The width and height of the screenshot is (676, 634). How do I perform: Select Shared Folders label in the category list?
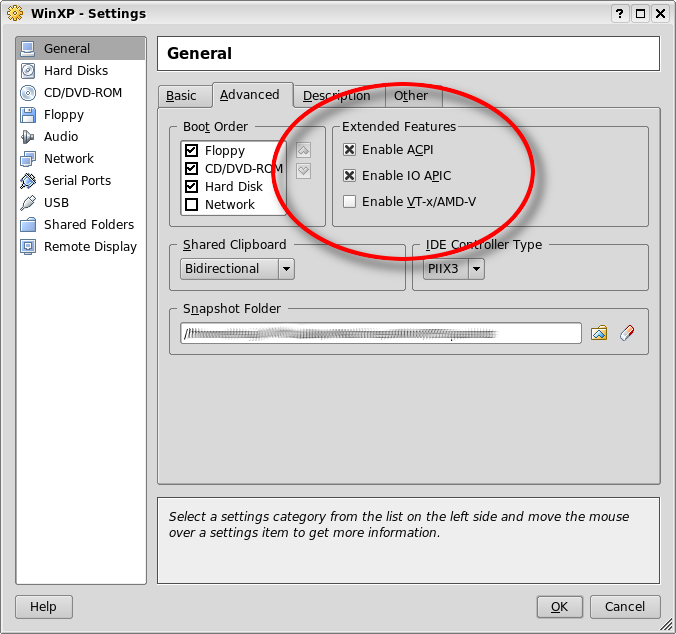[89, 225]
